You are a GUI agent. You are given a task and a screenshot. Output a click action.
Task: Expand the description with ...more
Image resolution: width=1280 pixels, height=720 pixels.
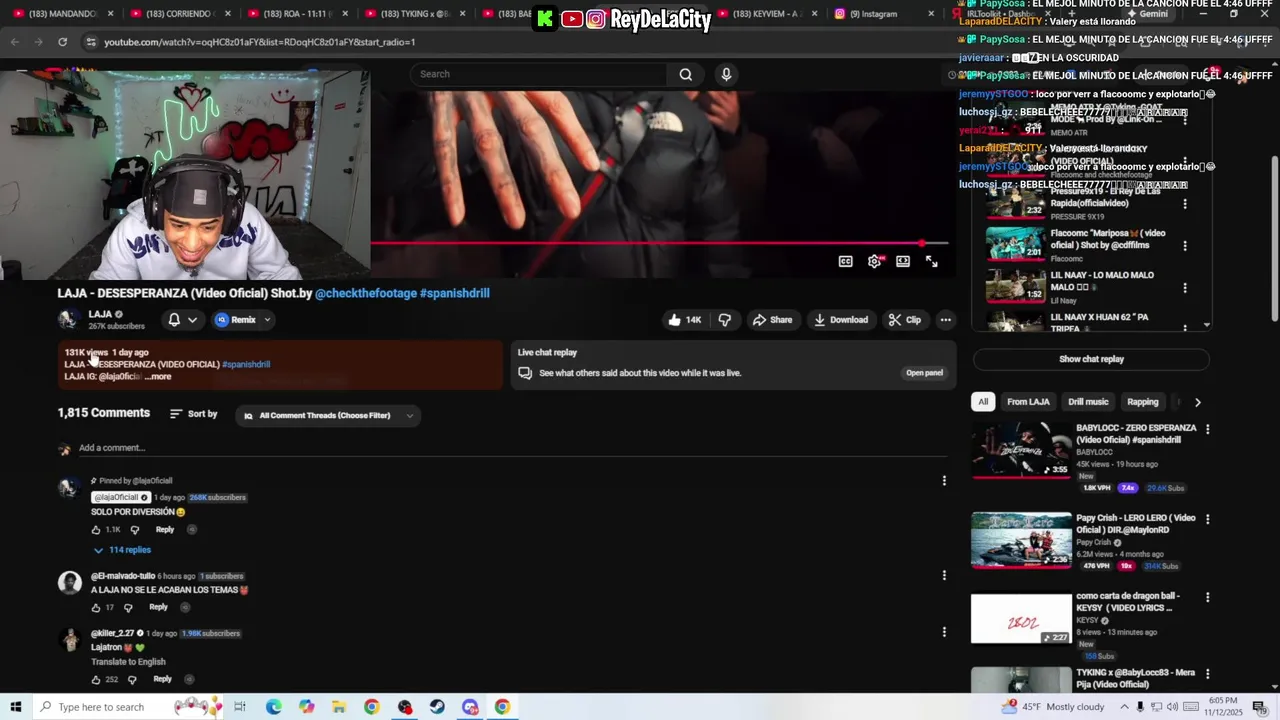coord(158,377)
